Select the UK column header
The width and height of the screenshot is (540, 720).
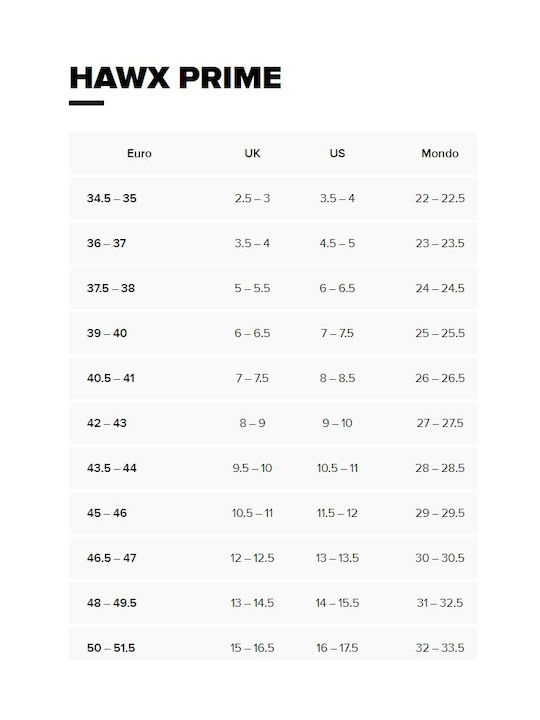[x=252, y=153]
